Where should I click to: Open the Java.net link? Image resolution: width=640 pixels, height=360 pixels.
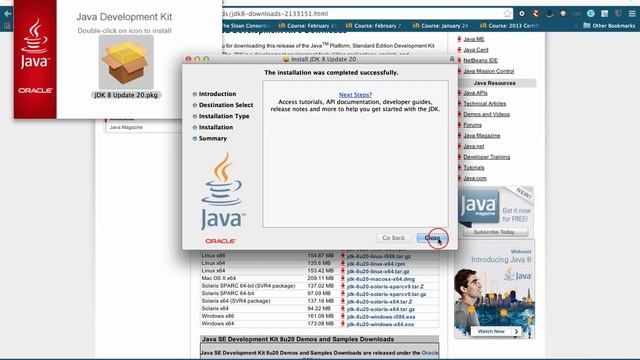pos(473,146)
